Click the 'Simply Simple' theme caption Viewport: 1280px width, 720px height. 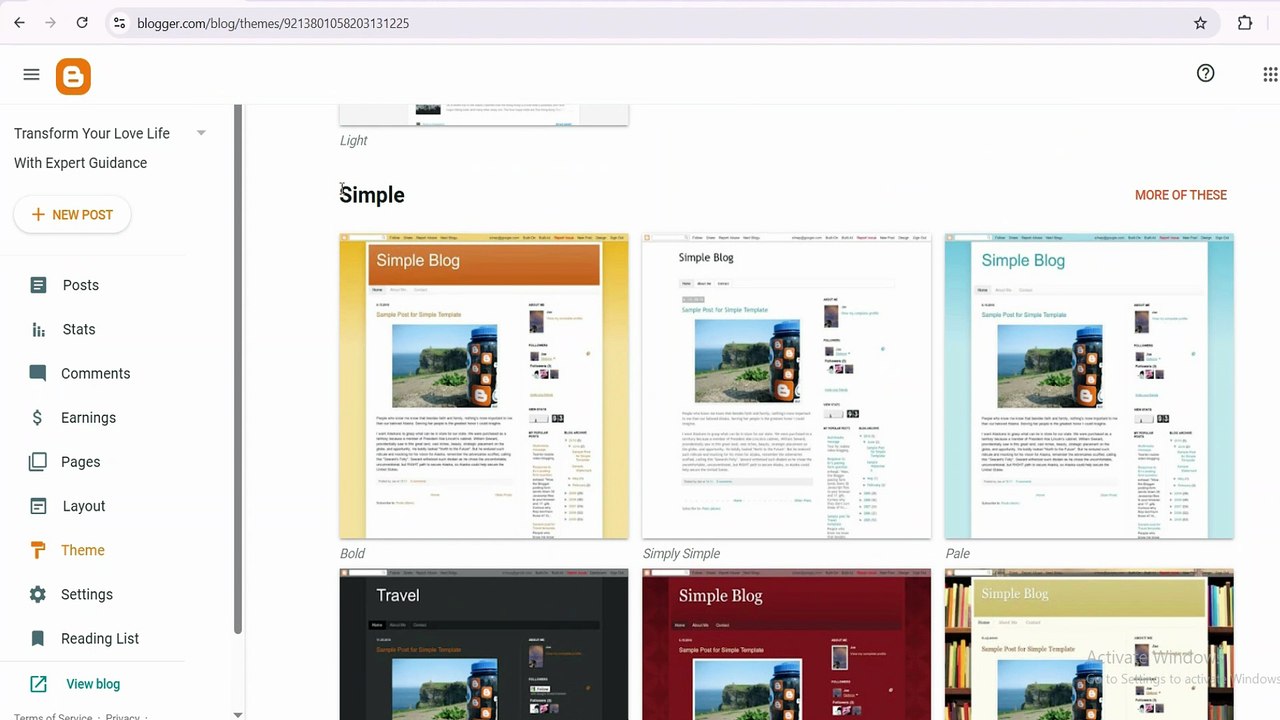click(681, 553)
